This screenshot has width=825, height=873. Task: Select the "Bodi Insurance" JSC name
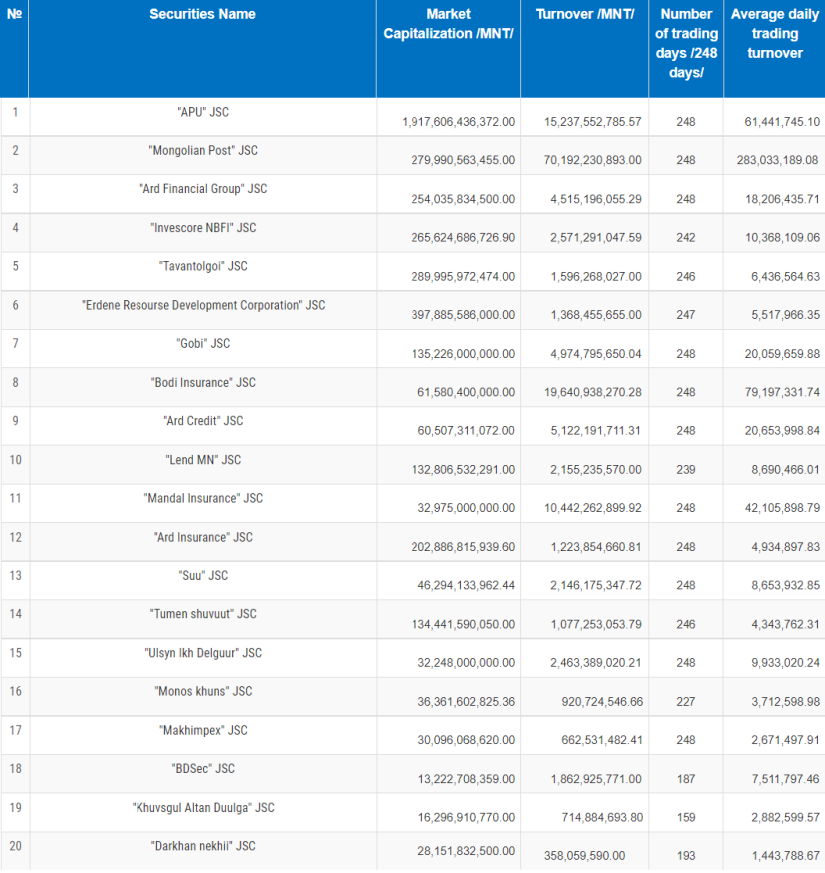click(203, 382)
